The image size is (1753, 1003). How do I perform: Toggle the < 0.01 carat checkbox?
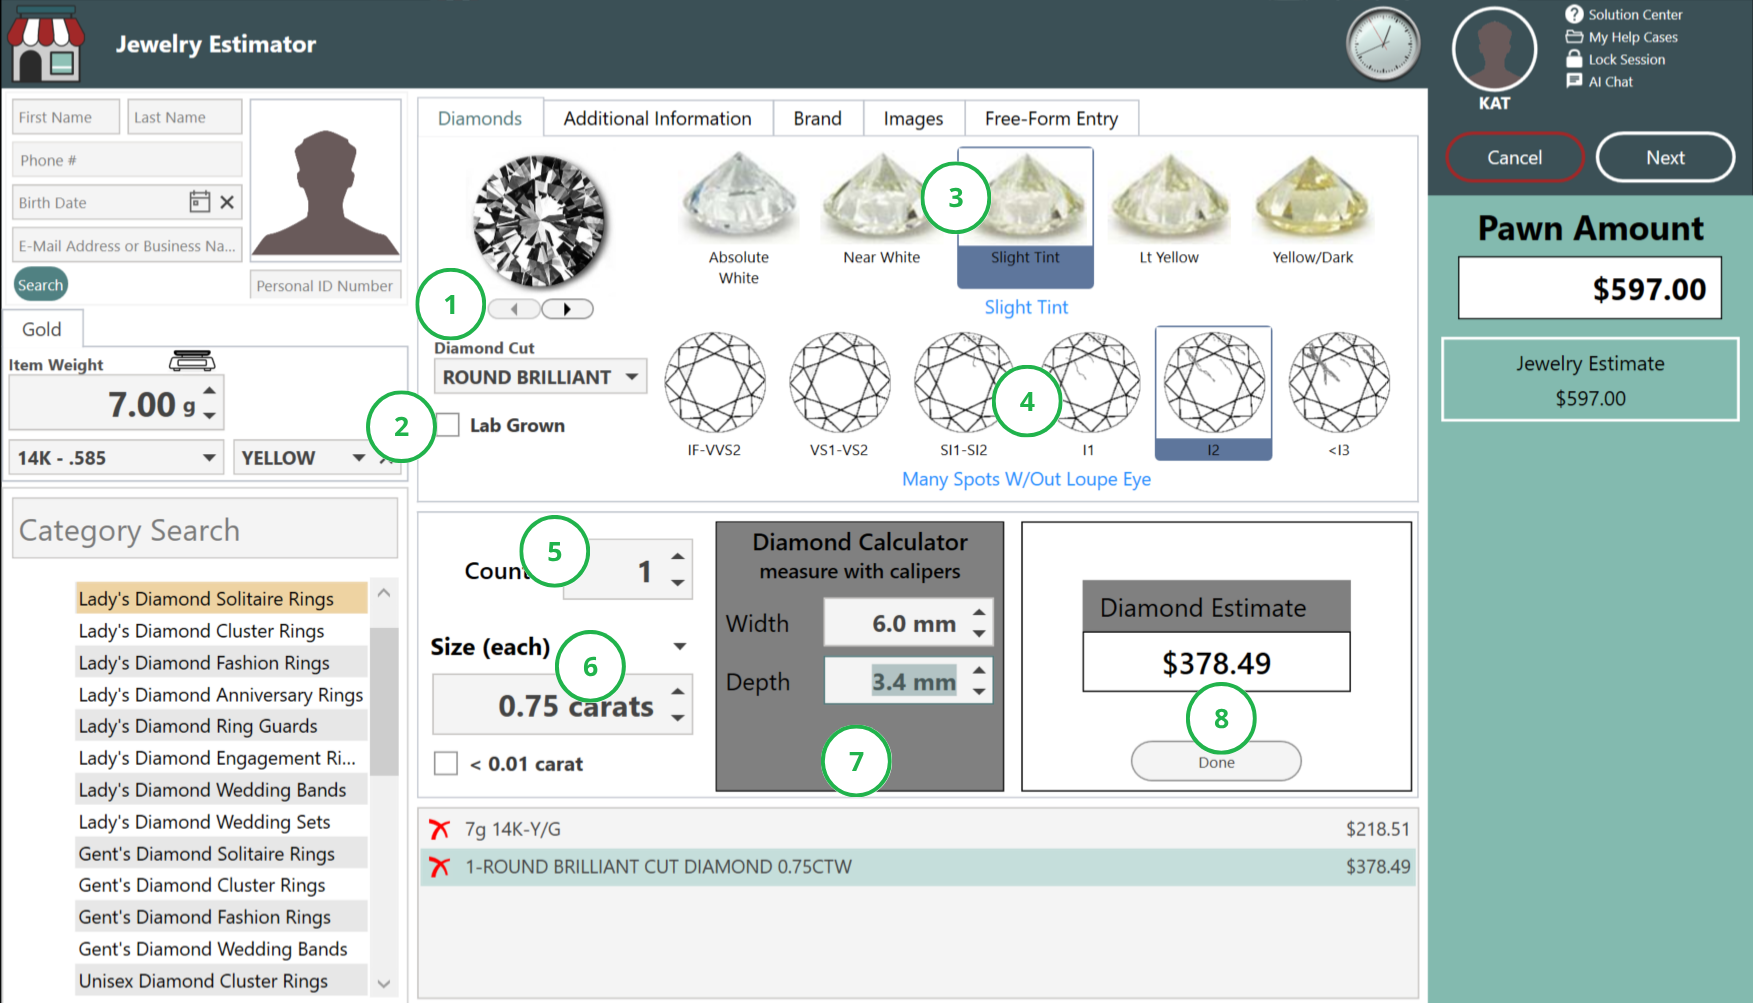[446, 764]
